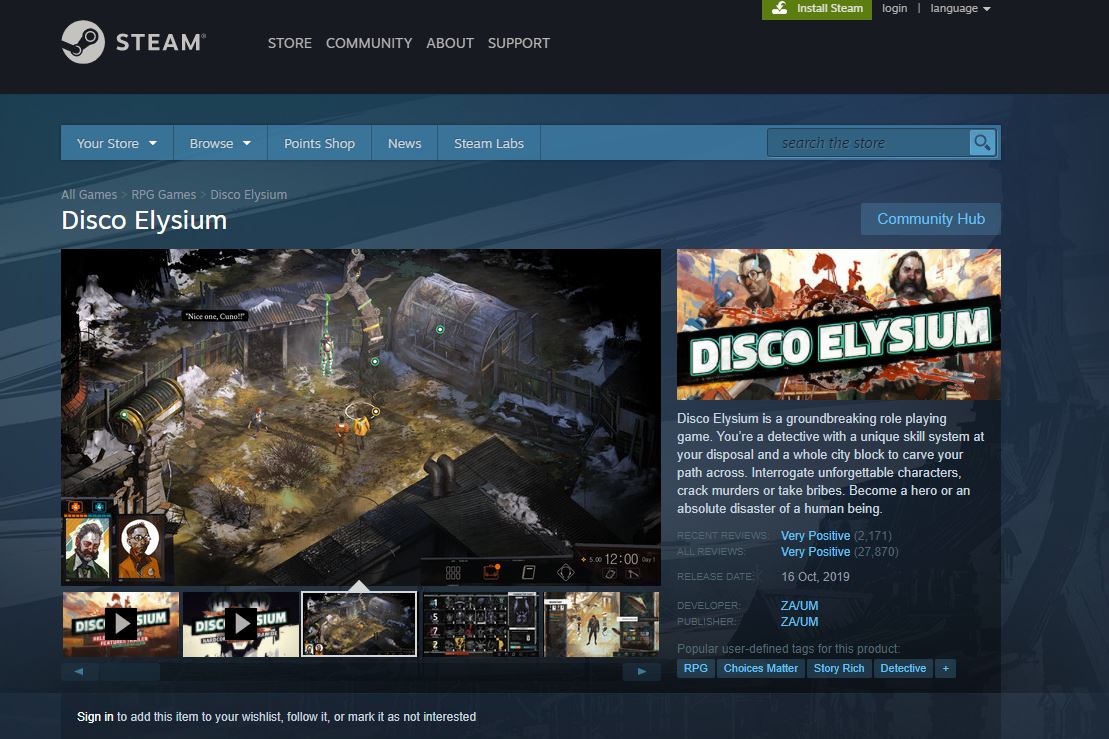
Task: Open the Browse dropdown menu
Action: pos(219,142)
